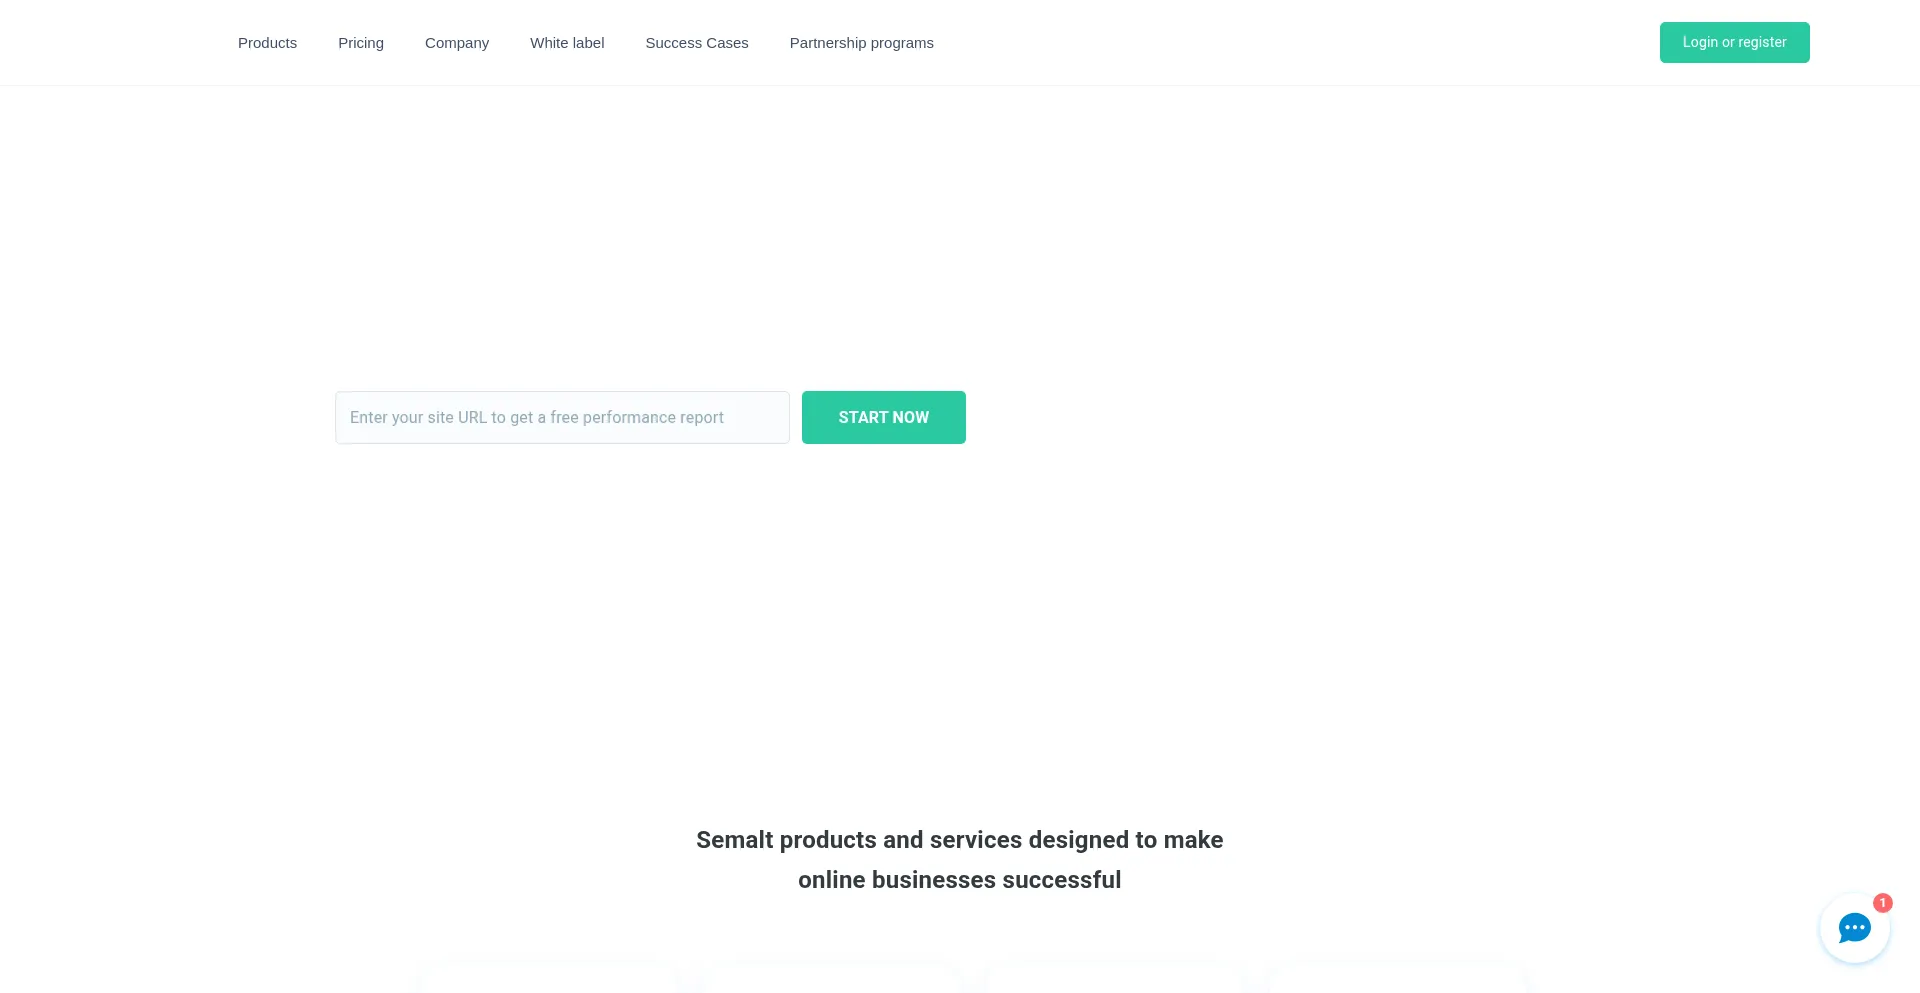Click the chat notification badge showing 1
The image size is (1920, 993).
pyautogui.click(x=1883, y=903)
